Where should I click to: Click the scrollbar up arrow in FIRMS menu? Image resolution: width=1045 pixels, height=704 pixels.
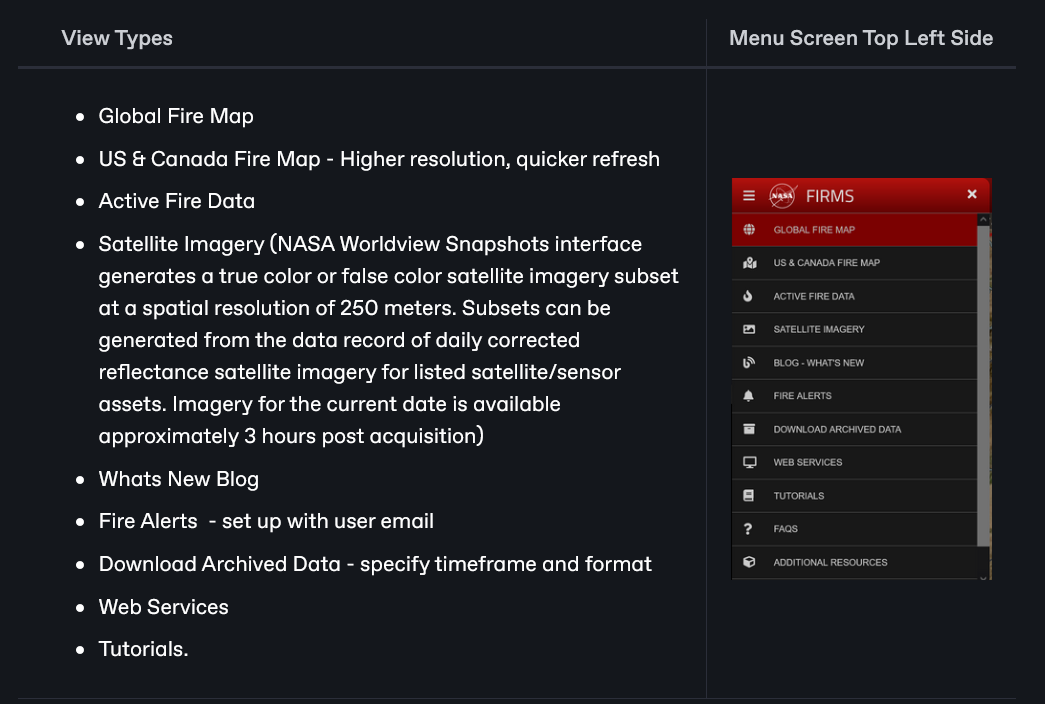coord(983,219)
